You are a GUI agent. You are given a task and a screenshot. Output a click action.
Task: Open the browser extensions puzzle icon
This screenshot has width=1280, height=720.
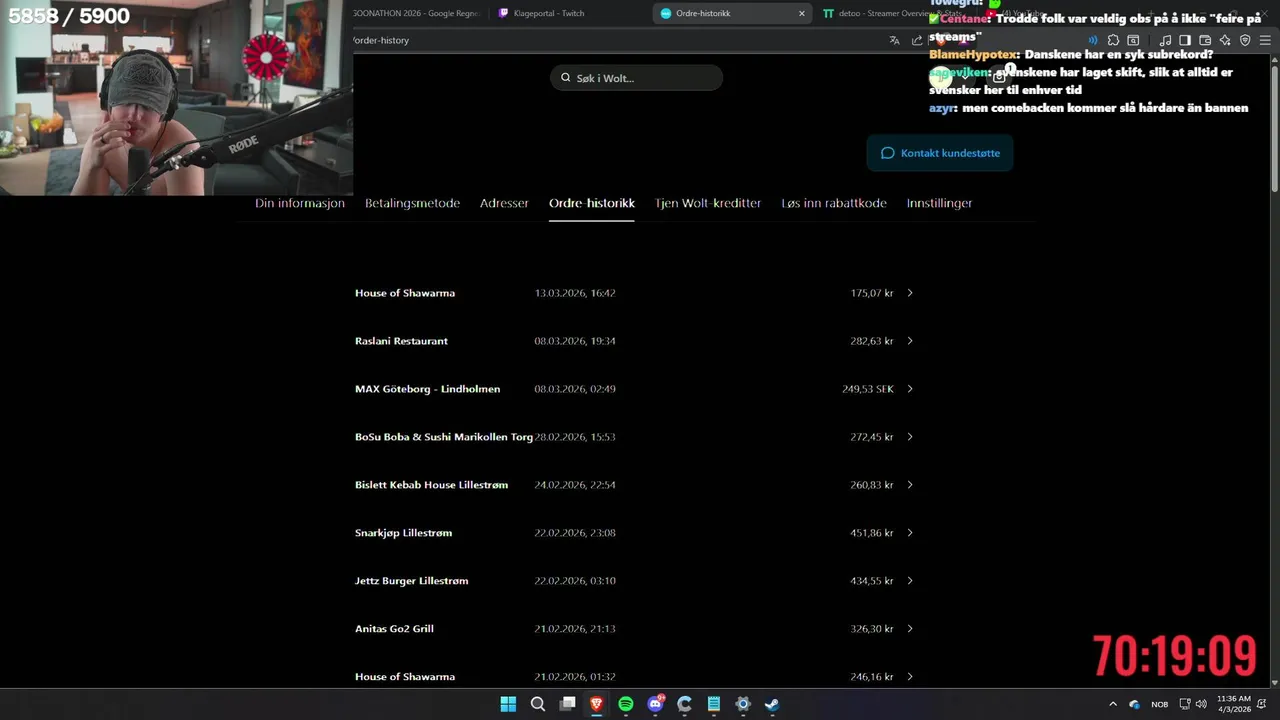point(1113,40)
